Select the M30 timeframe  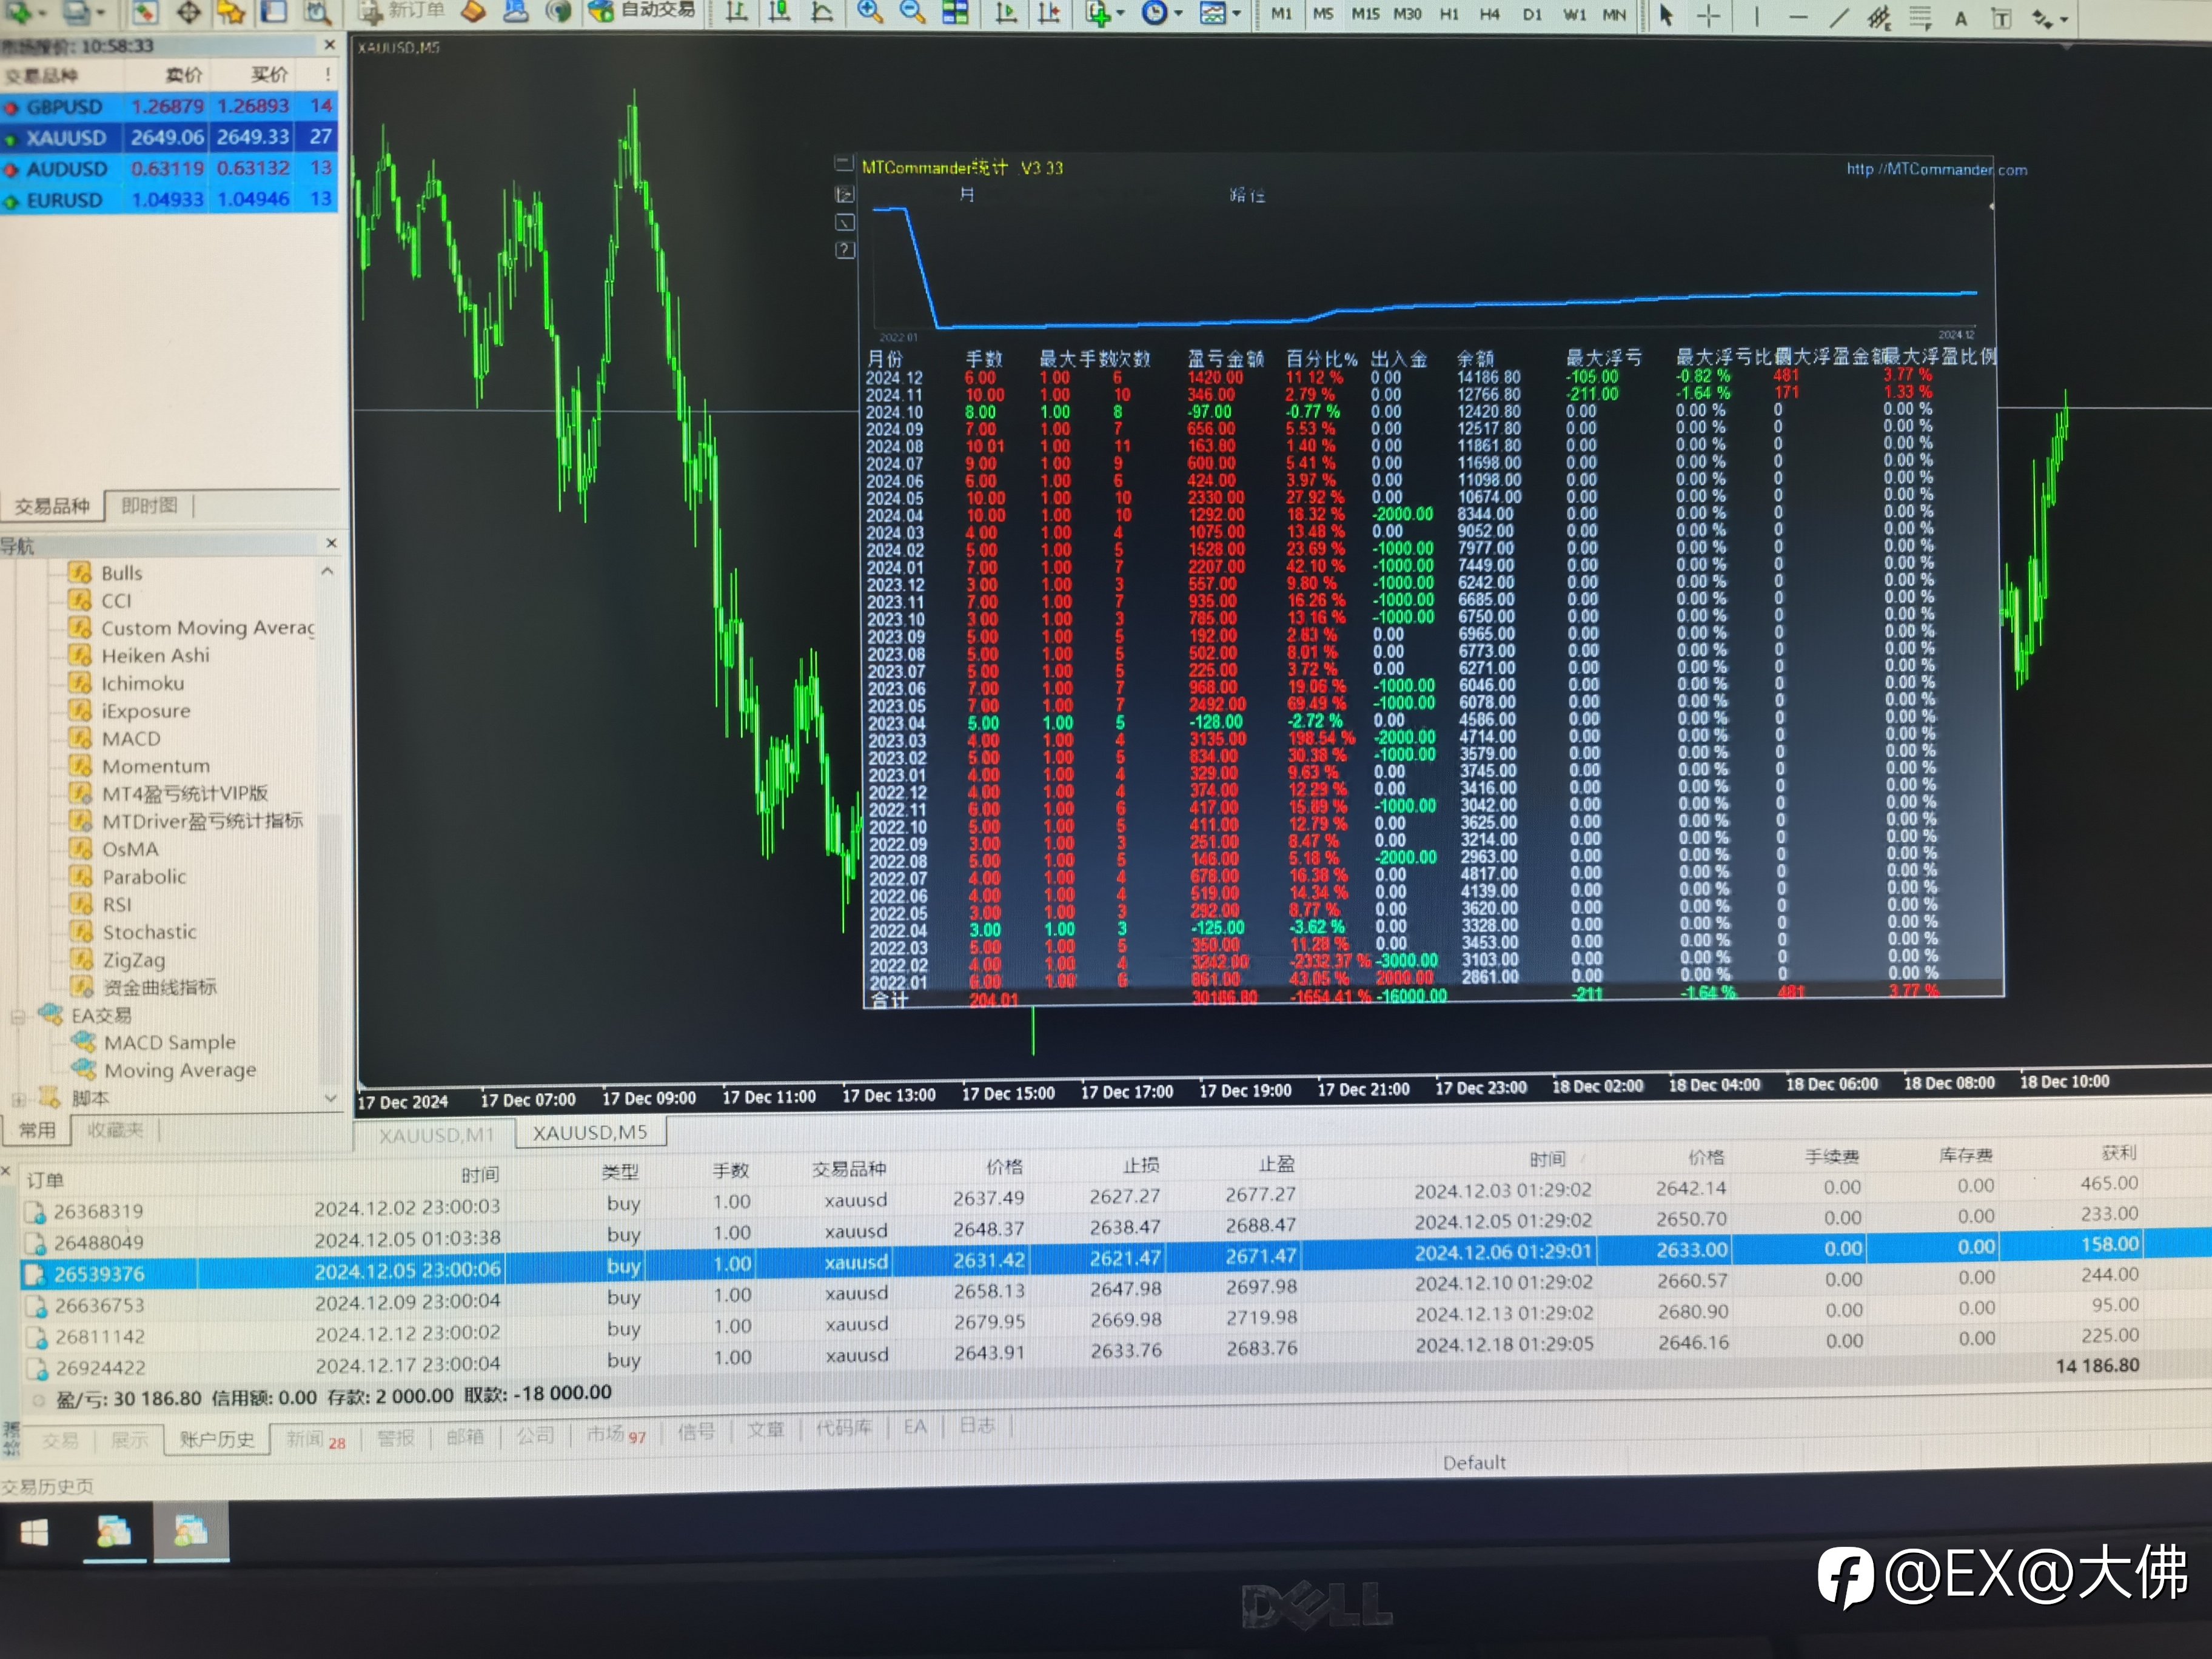pos(1407,13)
